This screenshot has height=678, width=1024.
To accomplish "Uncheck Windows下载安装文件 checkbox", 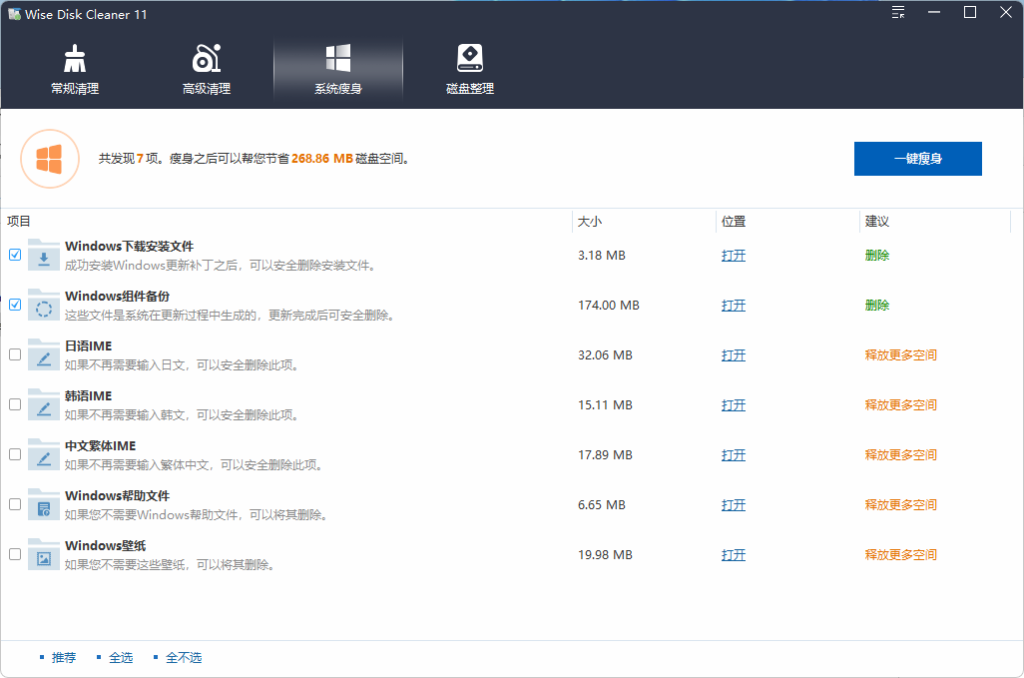I will click(15, 255).
